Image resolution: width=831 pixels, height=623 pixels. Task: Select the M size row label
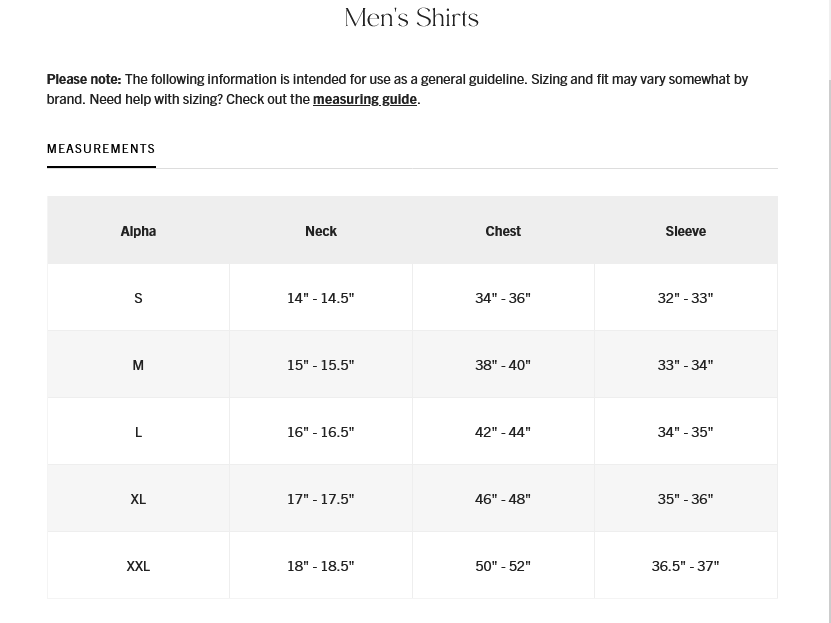click(138, 365)
